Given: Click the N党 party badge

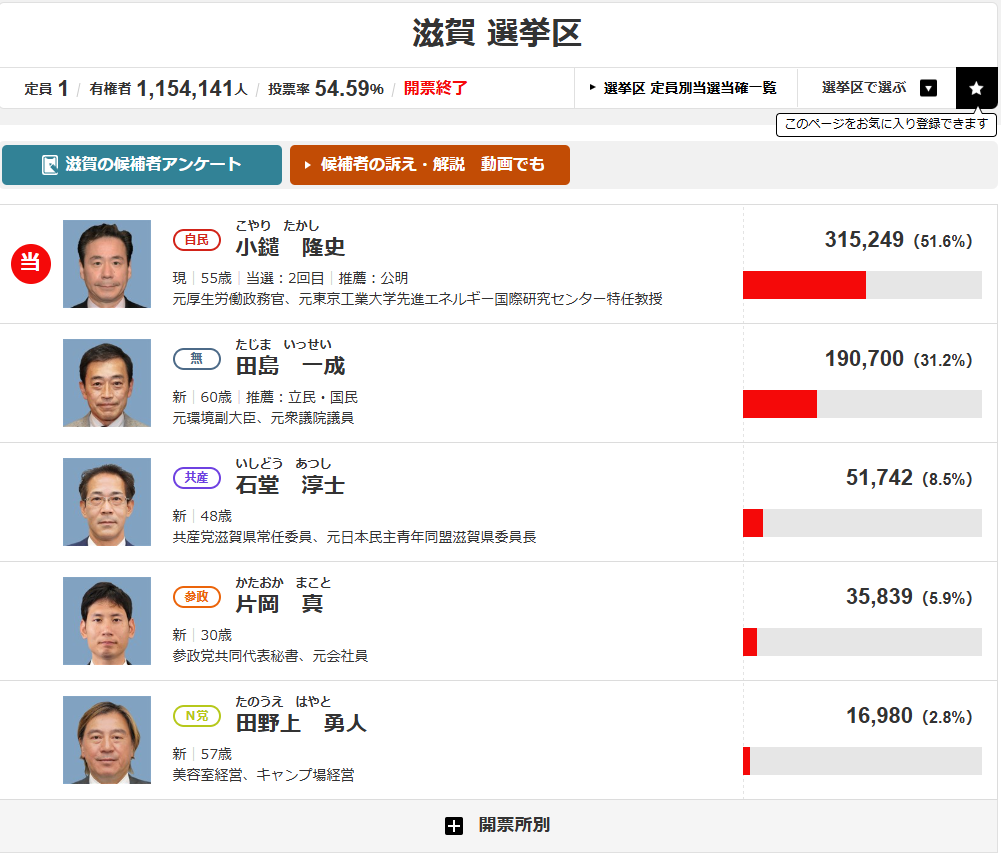Looking at the screenshot, I should (197, 716).
